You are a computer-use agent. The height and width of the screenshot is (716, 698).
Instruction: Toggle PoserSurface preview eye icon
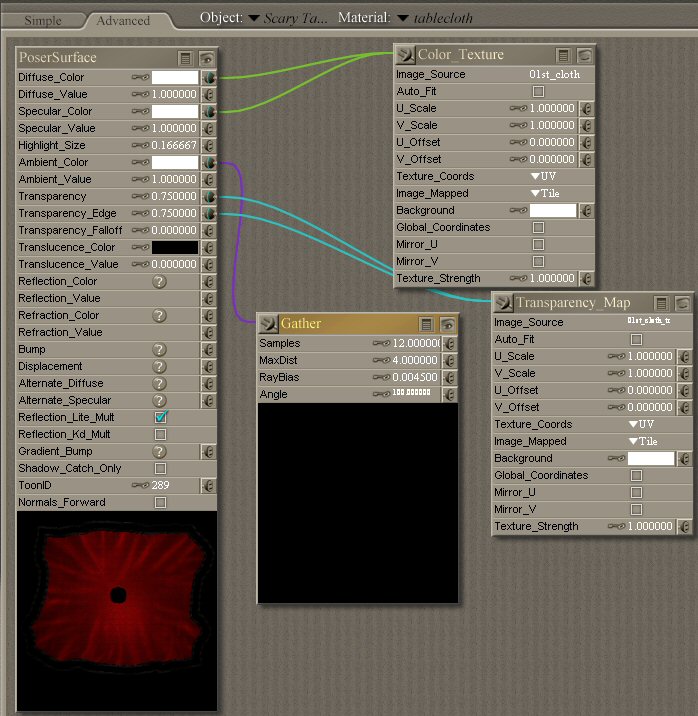tap(207, 58)
